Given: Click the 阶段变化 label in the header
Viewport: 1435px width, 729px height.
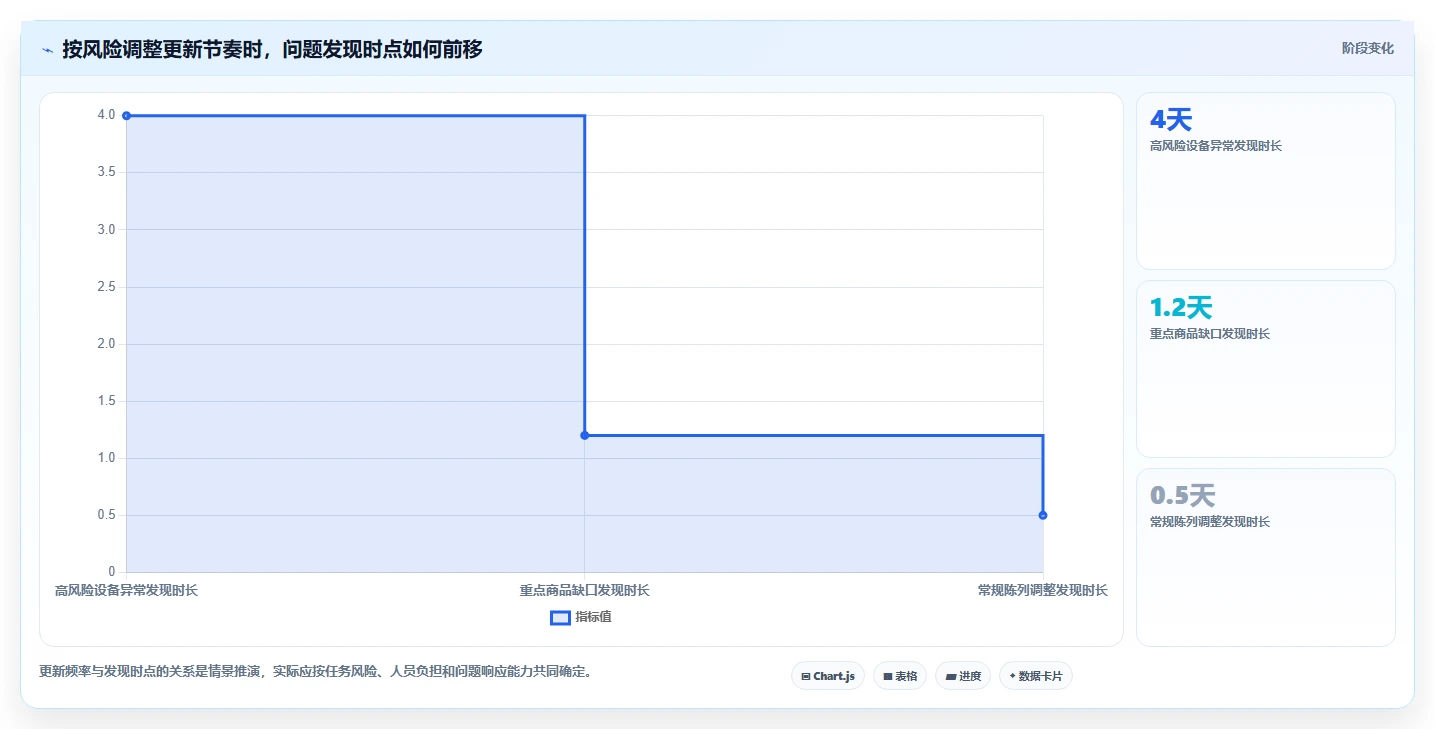Looking at the screenshot, I should coord(1367,48).
